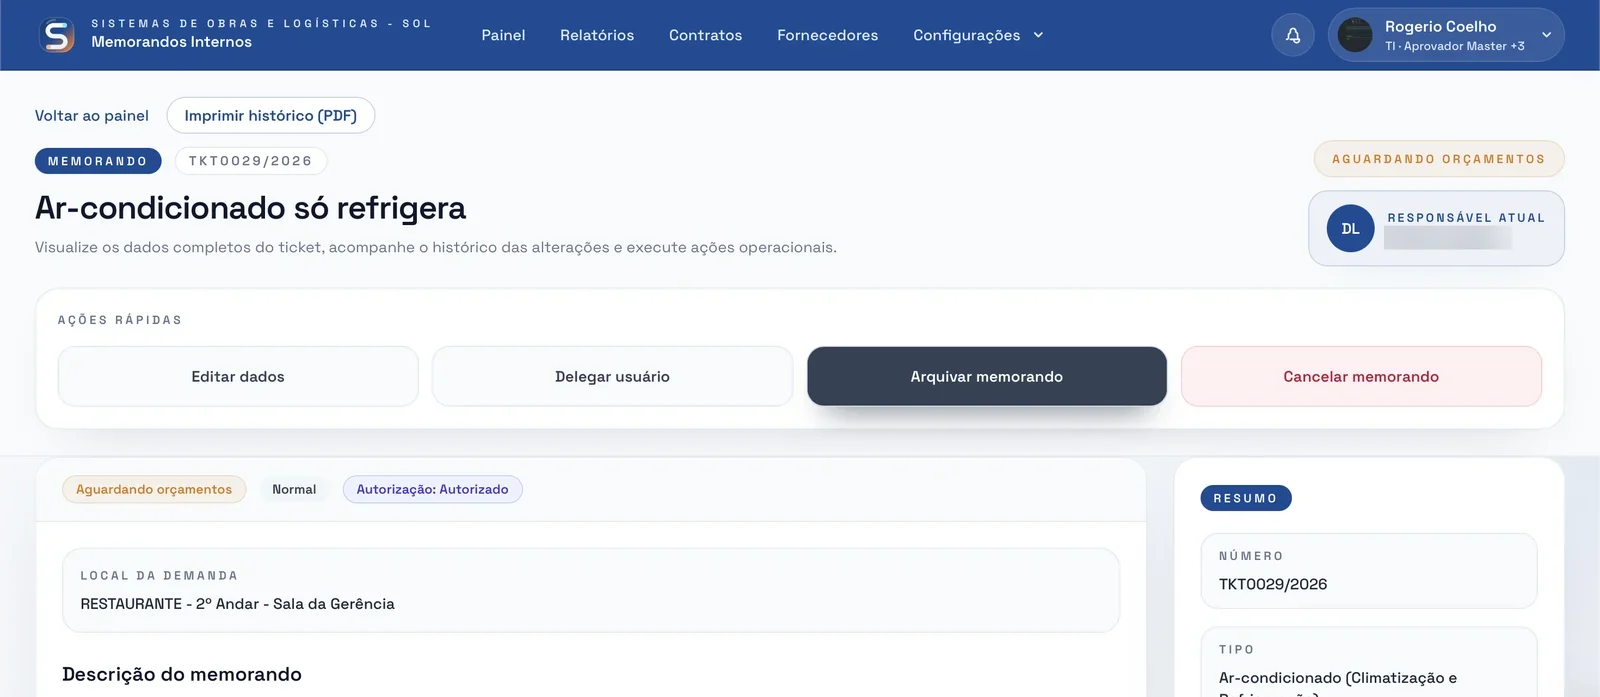
Task: Click Arquivar memorando button
Action: coord(986,376)
